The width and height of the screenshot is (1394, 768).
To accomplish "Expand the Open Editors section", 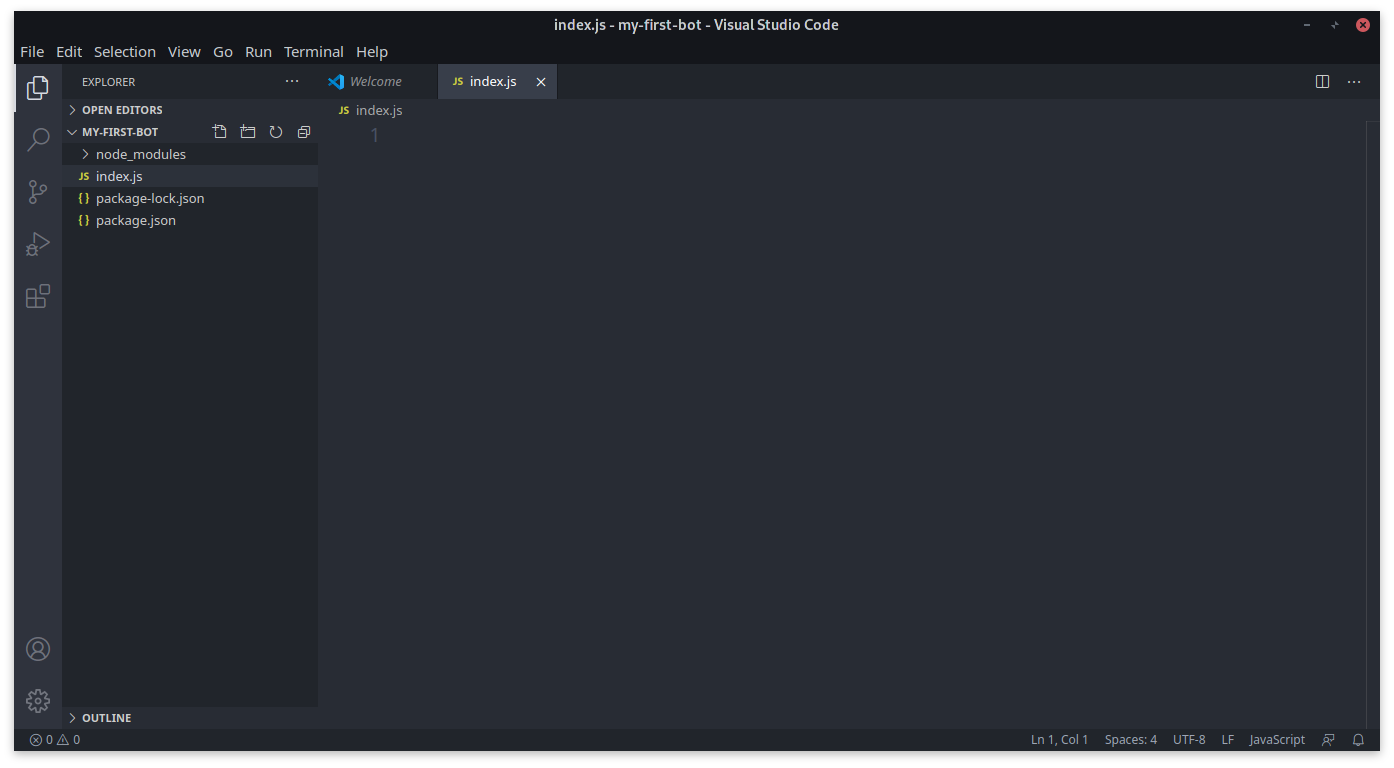I will pyautogui.click(x=190, y=110).
